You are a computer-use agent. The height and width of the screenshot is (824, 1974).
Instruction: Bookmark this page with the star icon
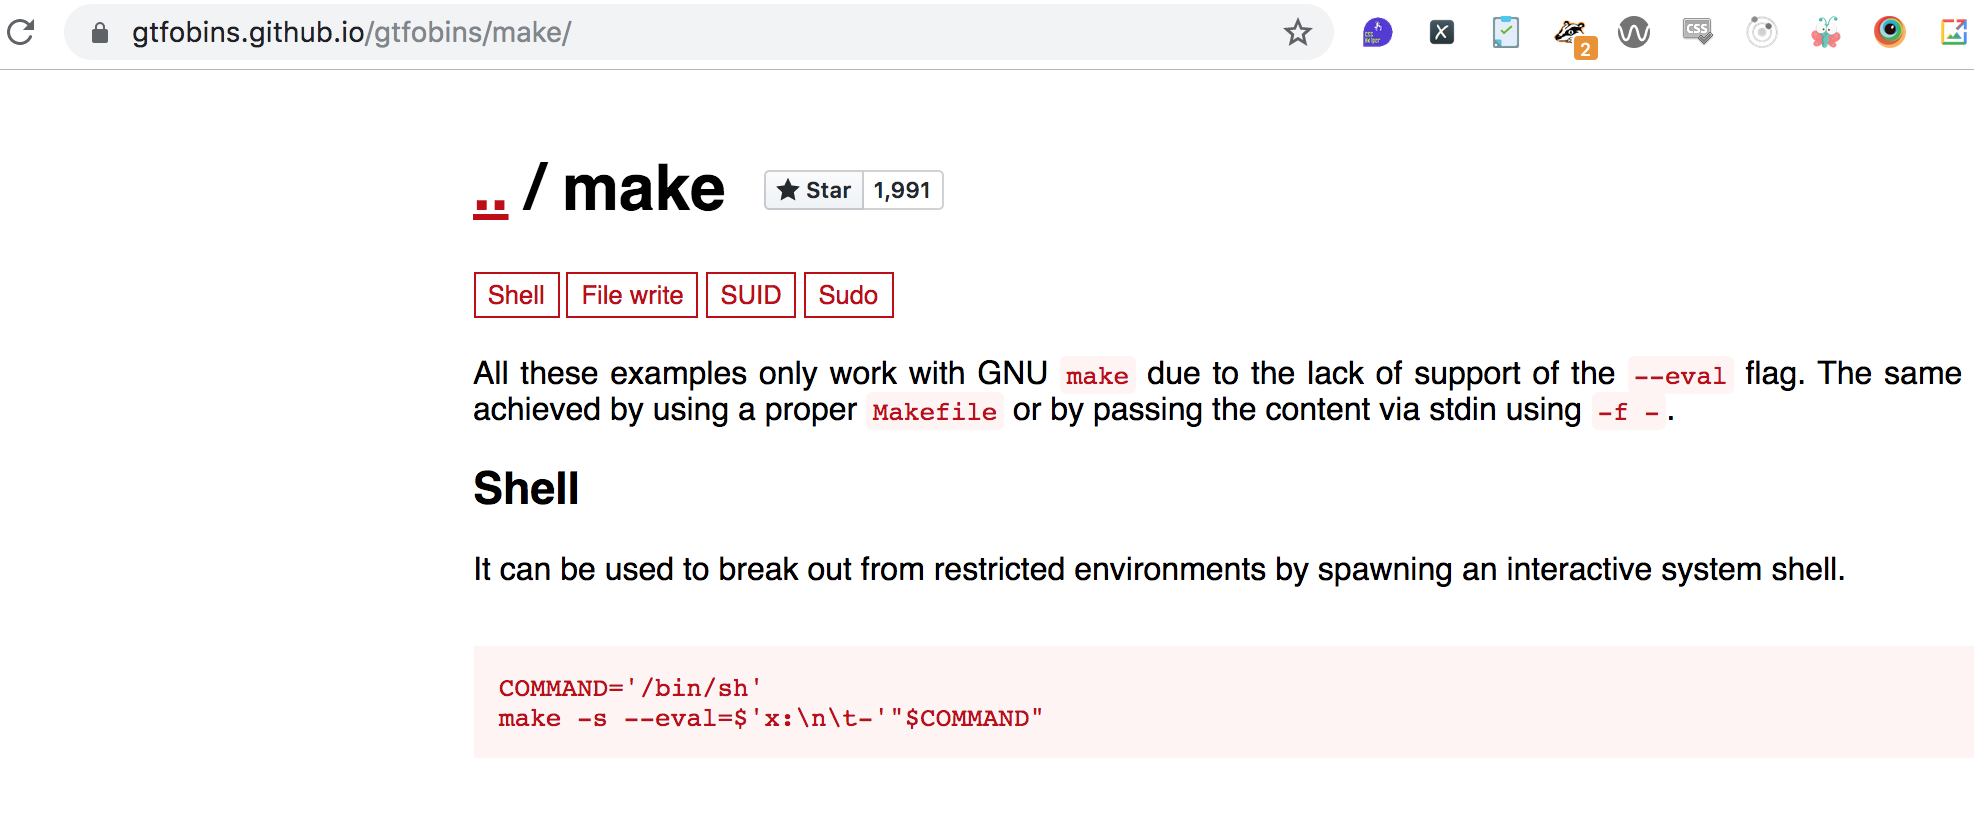pyautogui.click(x=1298, y=32)
